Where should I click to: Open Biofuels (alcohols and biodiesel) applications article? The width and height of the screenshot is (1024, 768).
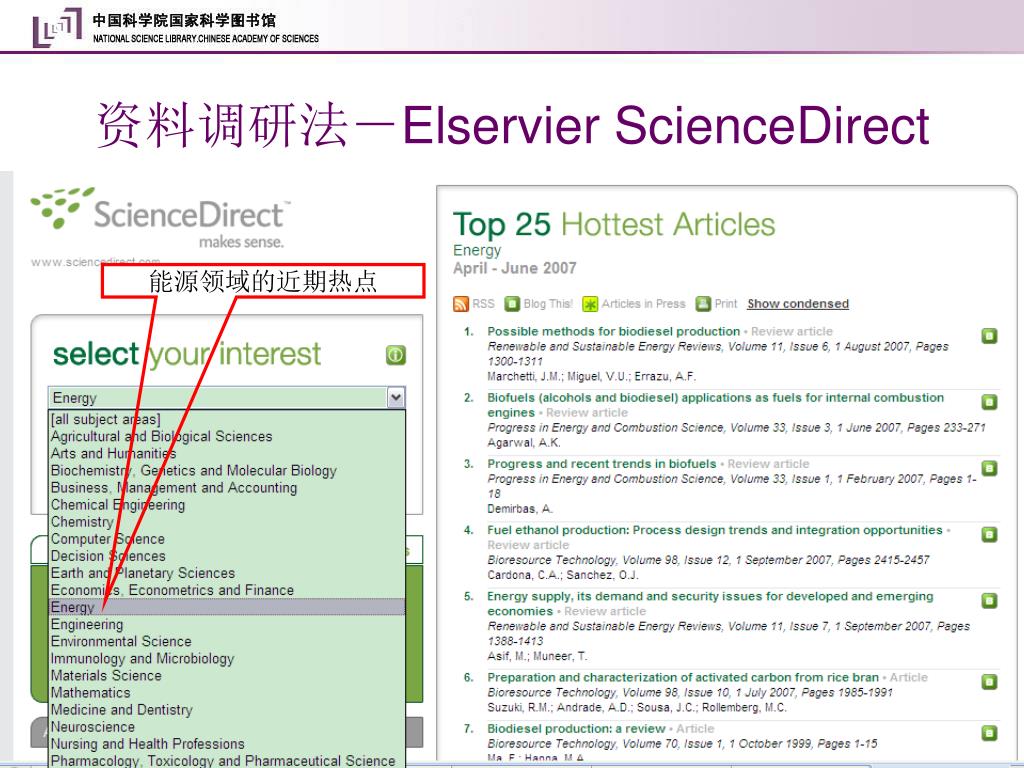[716, 405]
